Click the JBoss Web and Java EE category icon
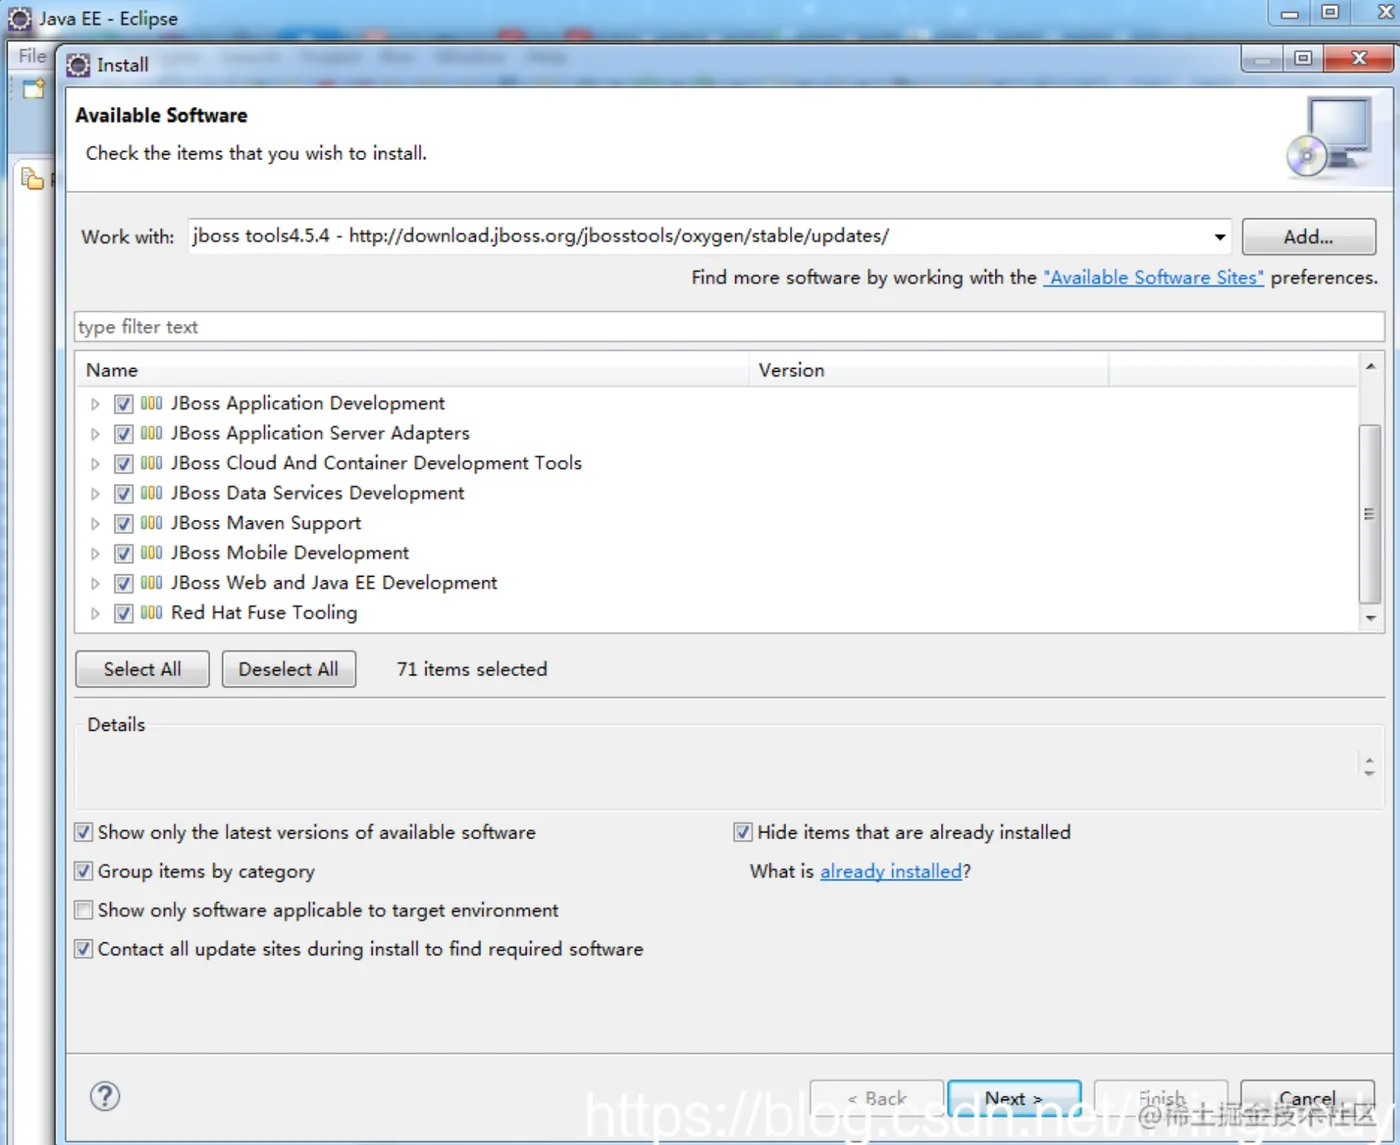The height and width of the screenshot is (1145, 1400). point(151,583)
